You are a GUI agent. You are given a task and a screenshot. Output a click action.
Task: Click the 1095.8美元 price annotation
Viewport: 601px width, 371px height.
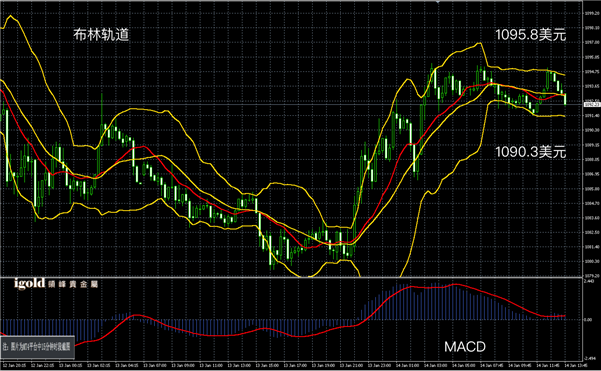pos(530,35)
